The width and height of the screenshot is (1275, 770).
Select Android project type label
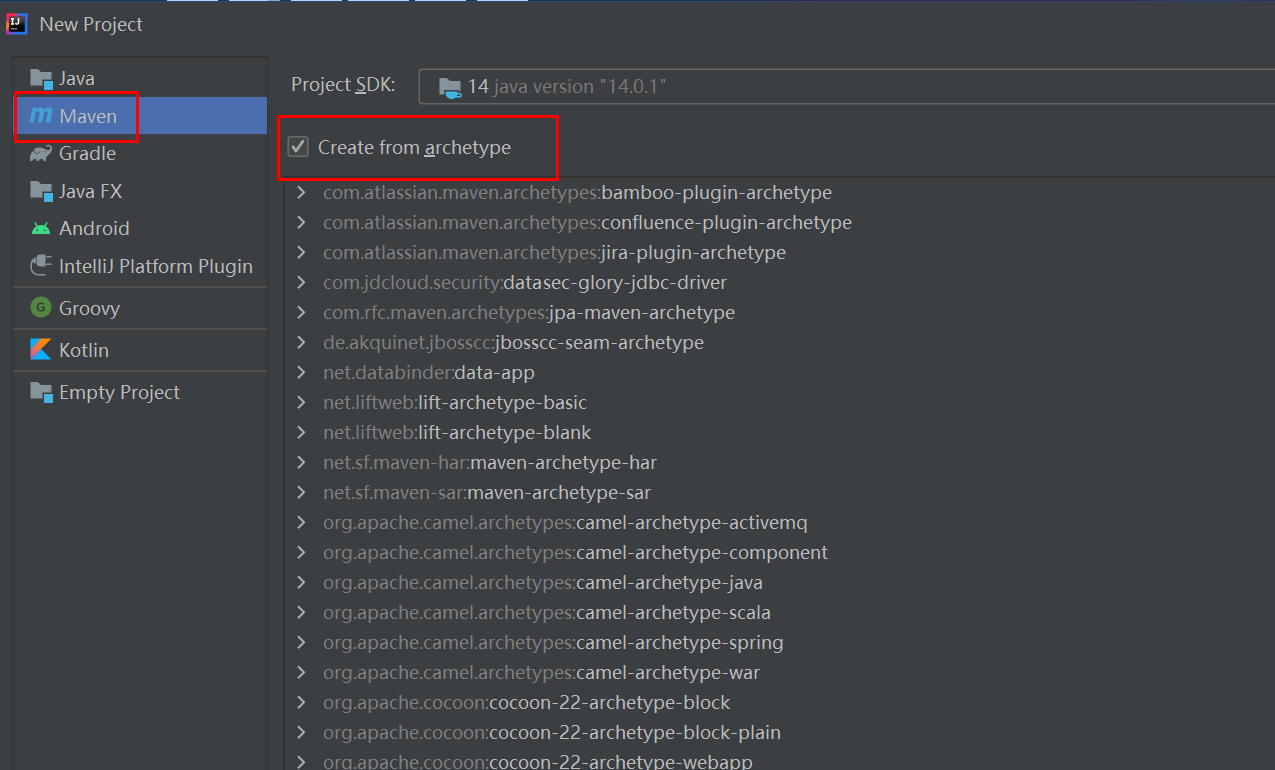point(94,228)
